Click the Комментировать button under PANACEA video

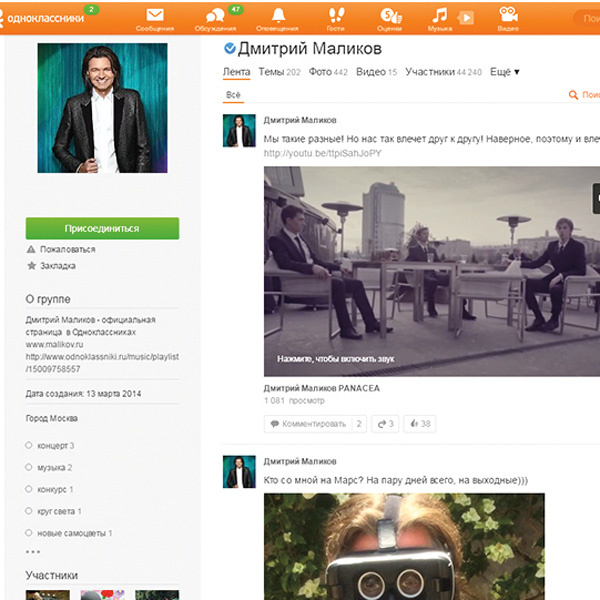point(315,424)
